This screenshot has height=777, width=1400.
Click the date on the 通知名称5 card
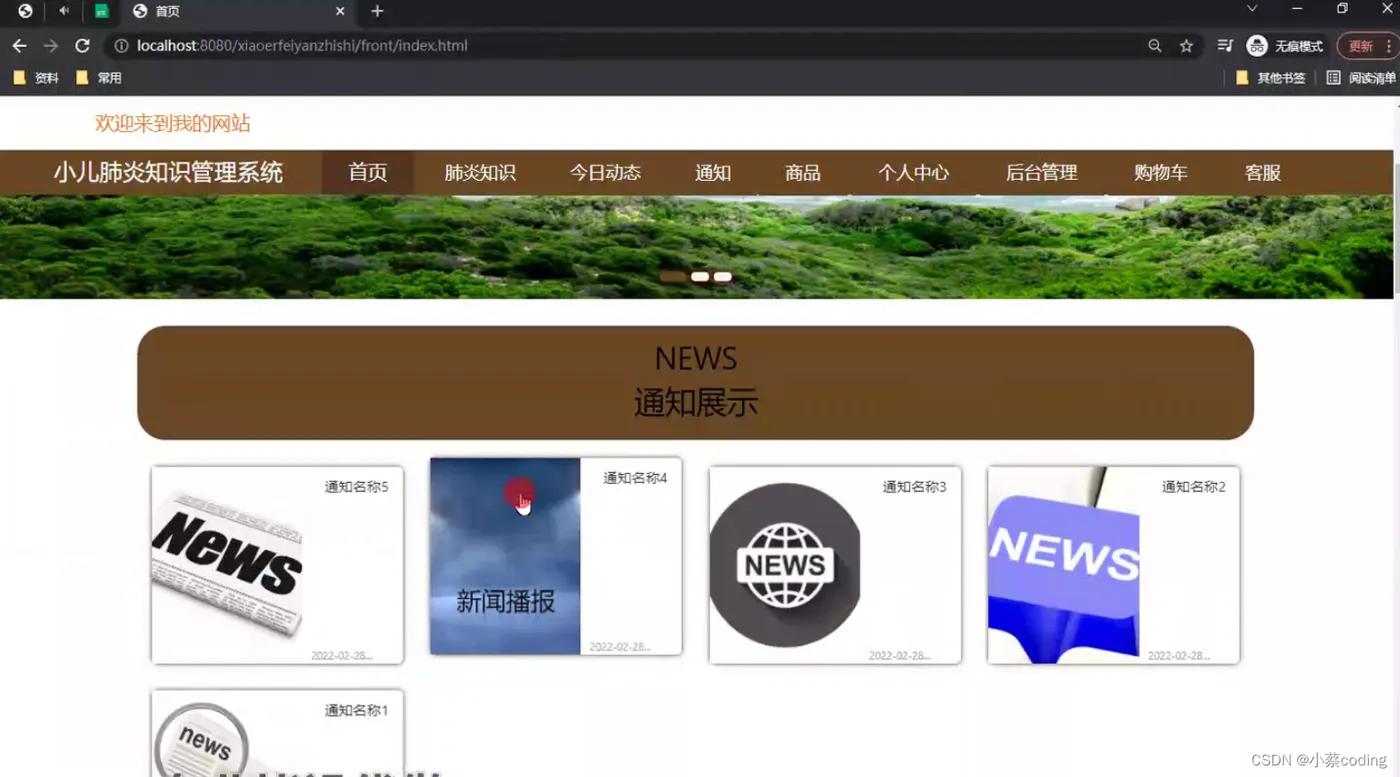tap(342, 656)
